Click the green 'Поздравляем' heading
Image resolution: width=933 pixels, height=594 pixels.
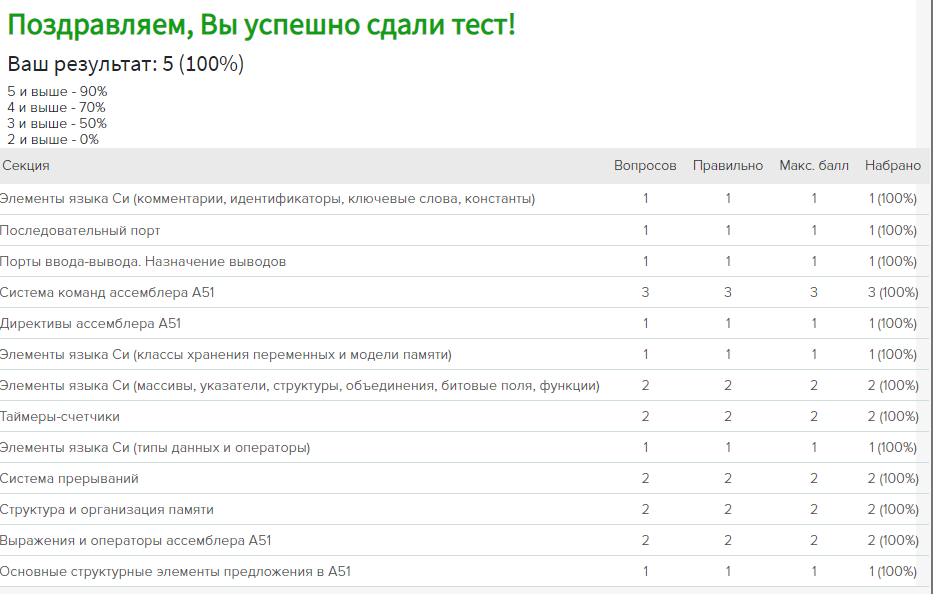click(x=261, y=26)
